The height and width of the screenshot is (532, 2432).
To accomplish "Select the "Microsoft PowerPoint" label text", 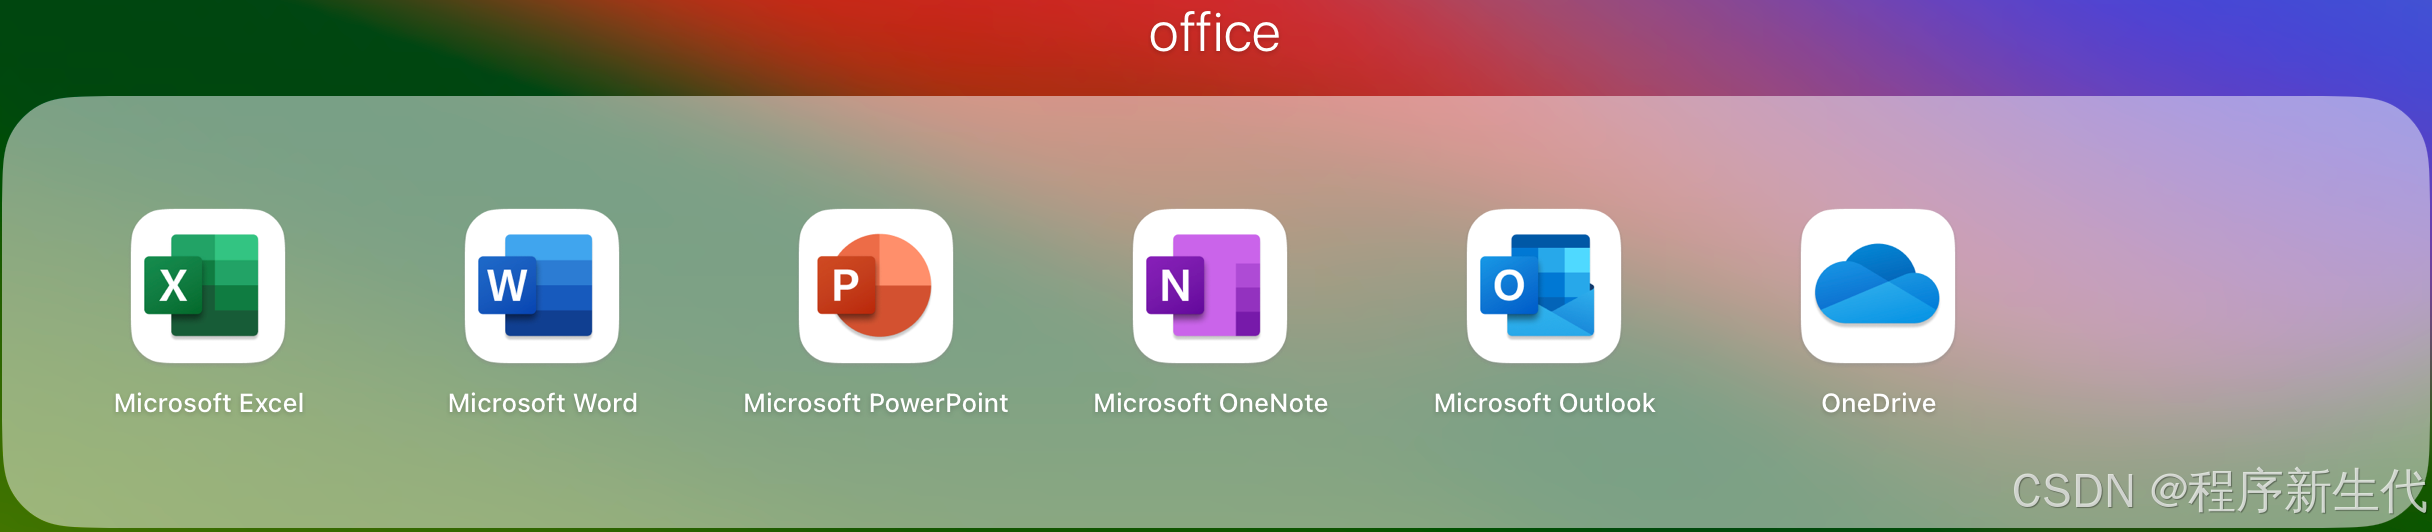I will coord(876,403).
